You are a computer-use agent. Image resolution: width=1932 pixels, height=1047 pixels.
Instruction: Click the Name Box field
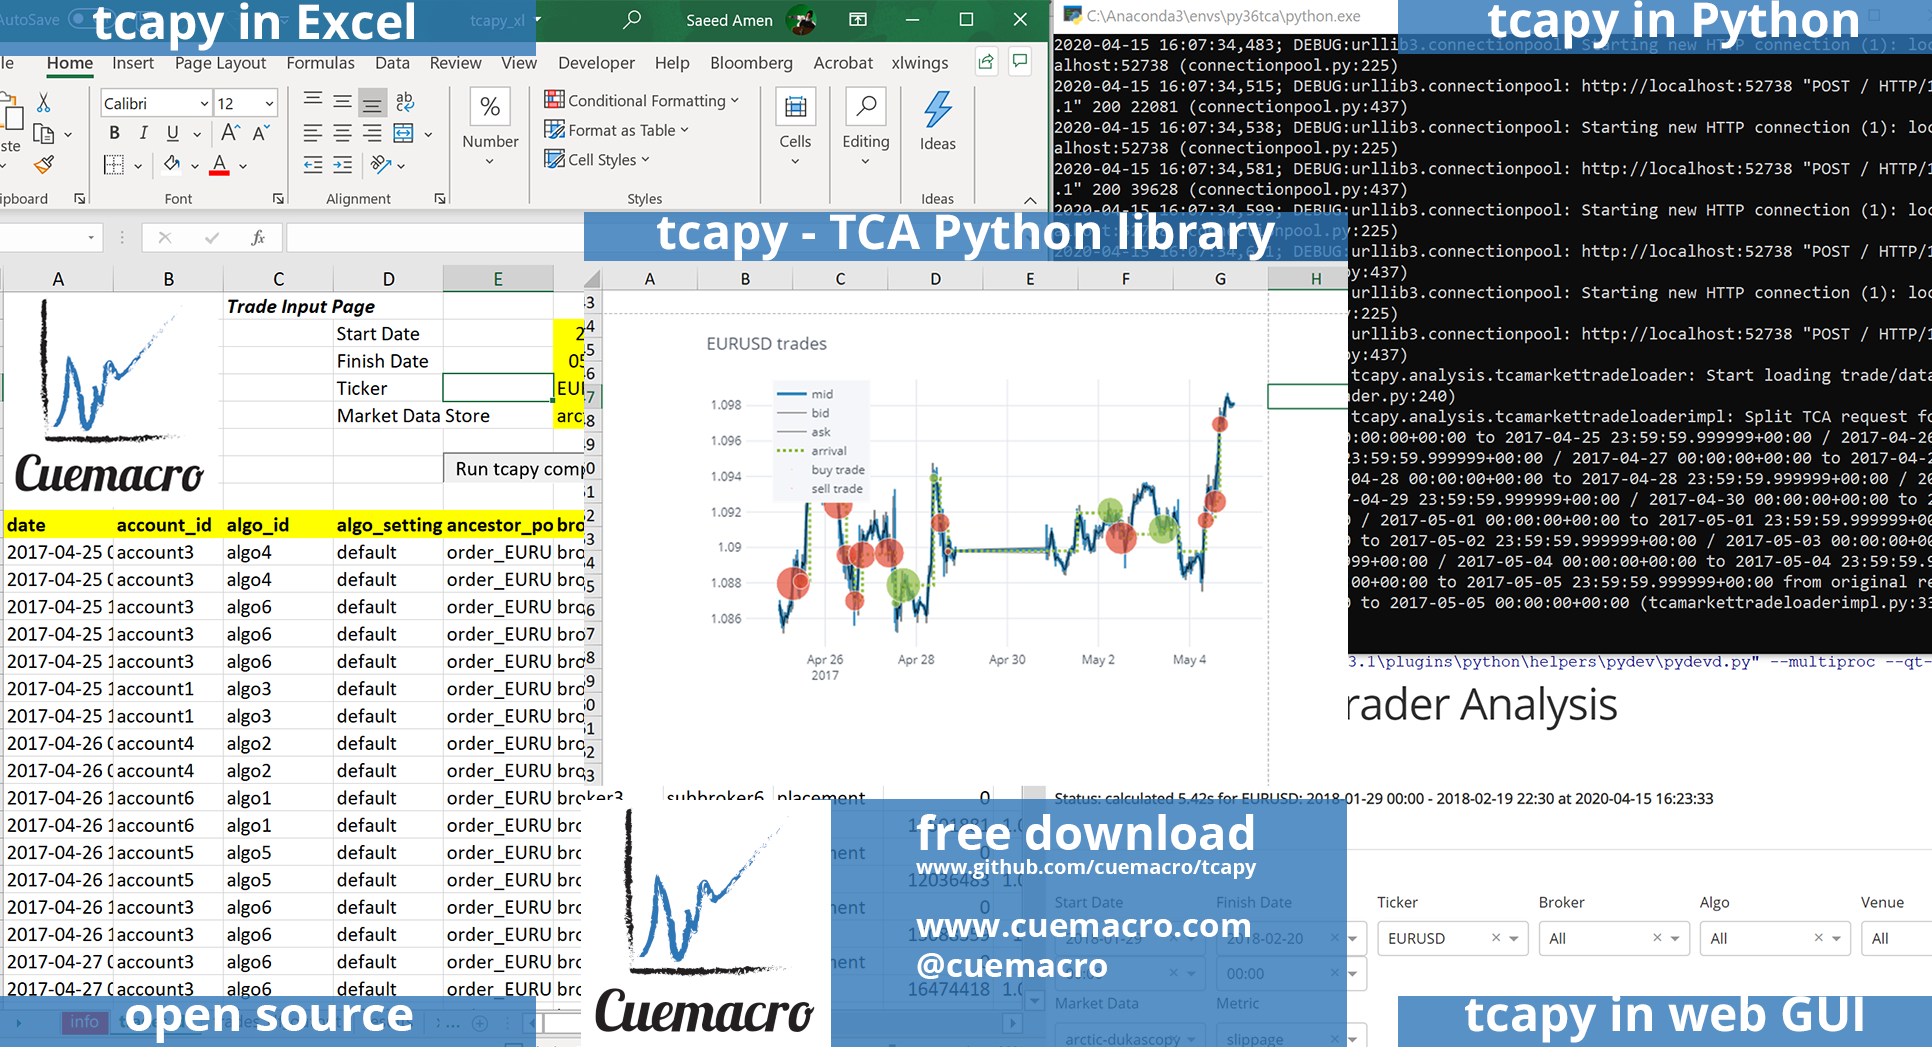[x=50, y=237]
